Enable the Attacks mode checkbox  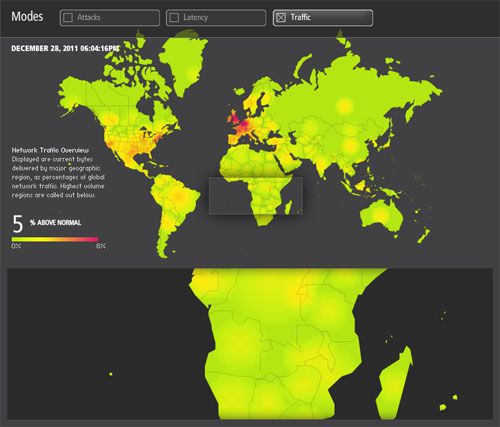68,18
